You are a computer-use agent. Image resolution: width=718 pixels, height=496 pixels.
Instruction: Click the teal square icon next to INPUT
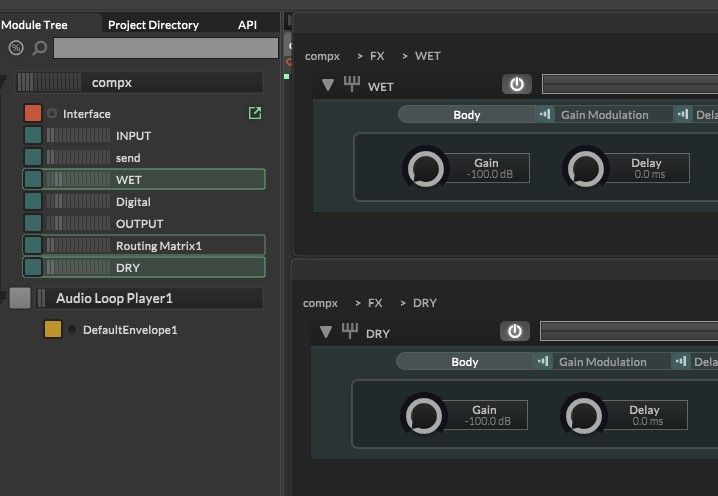coord(33,135)
